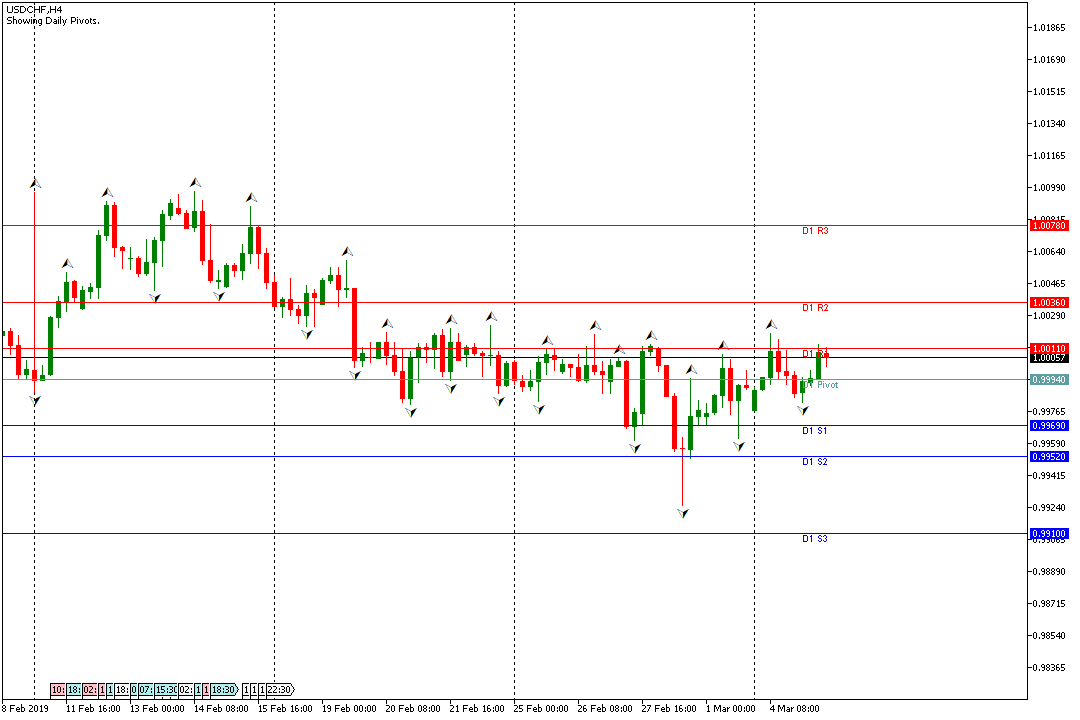Click the cyan "18:30" event marker

(224, 690)
